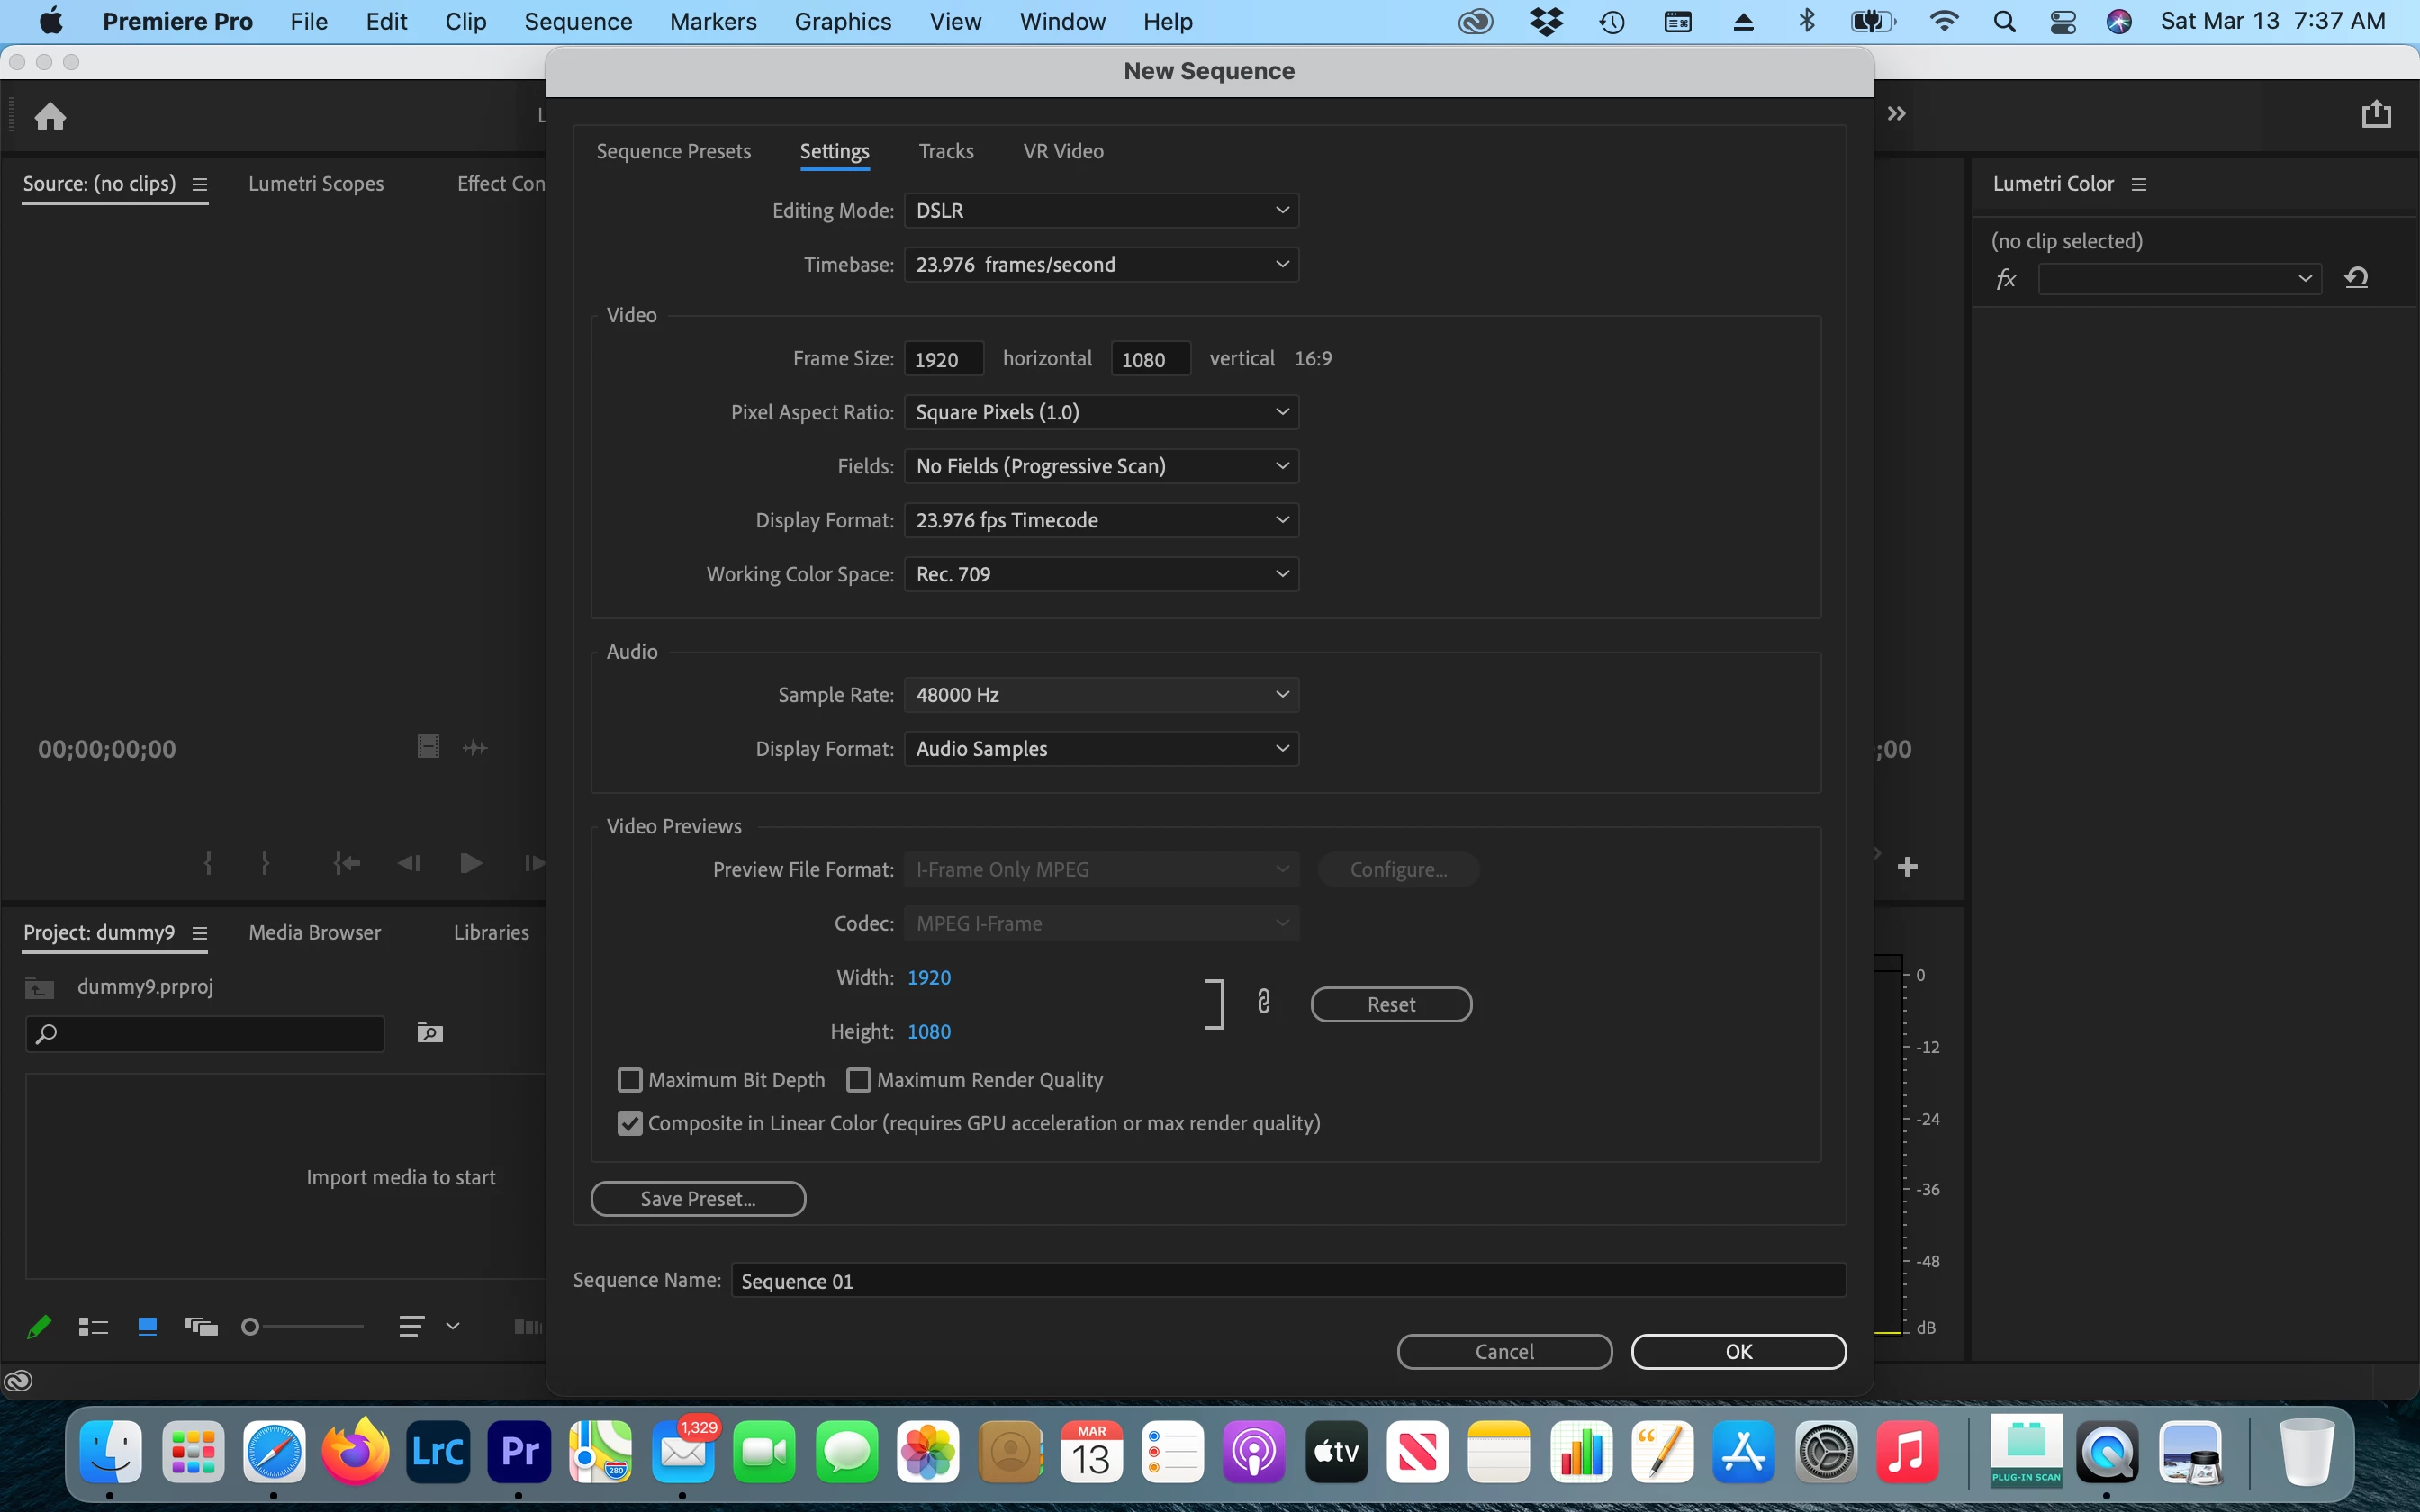Click the green pencil writable-project icon
Image resolution: width=2420 pixels, height=1512 pixels.
38,1327
